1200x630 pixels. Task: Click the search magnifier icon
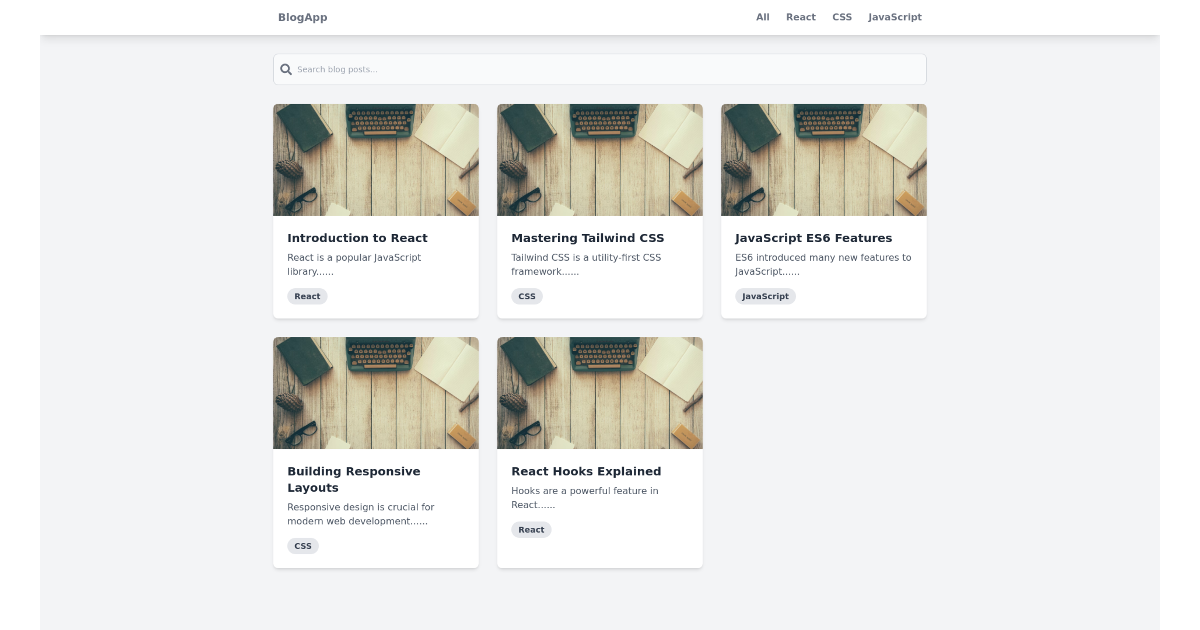click(287, 69)
